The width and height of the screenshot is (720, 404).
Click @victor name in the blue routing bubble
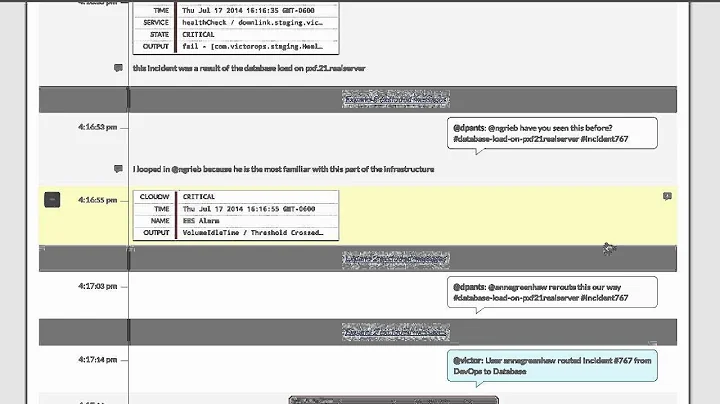(x=468, y=360)
